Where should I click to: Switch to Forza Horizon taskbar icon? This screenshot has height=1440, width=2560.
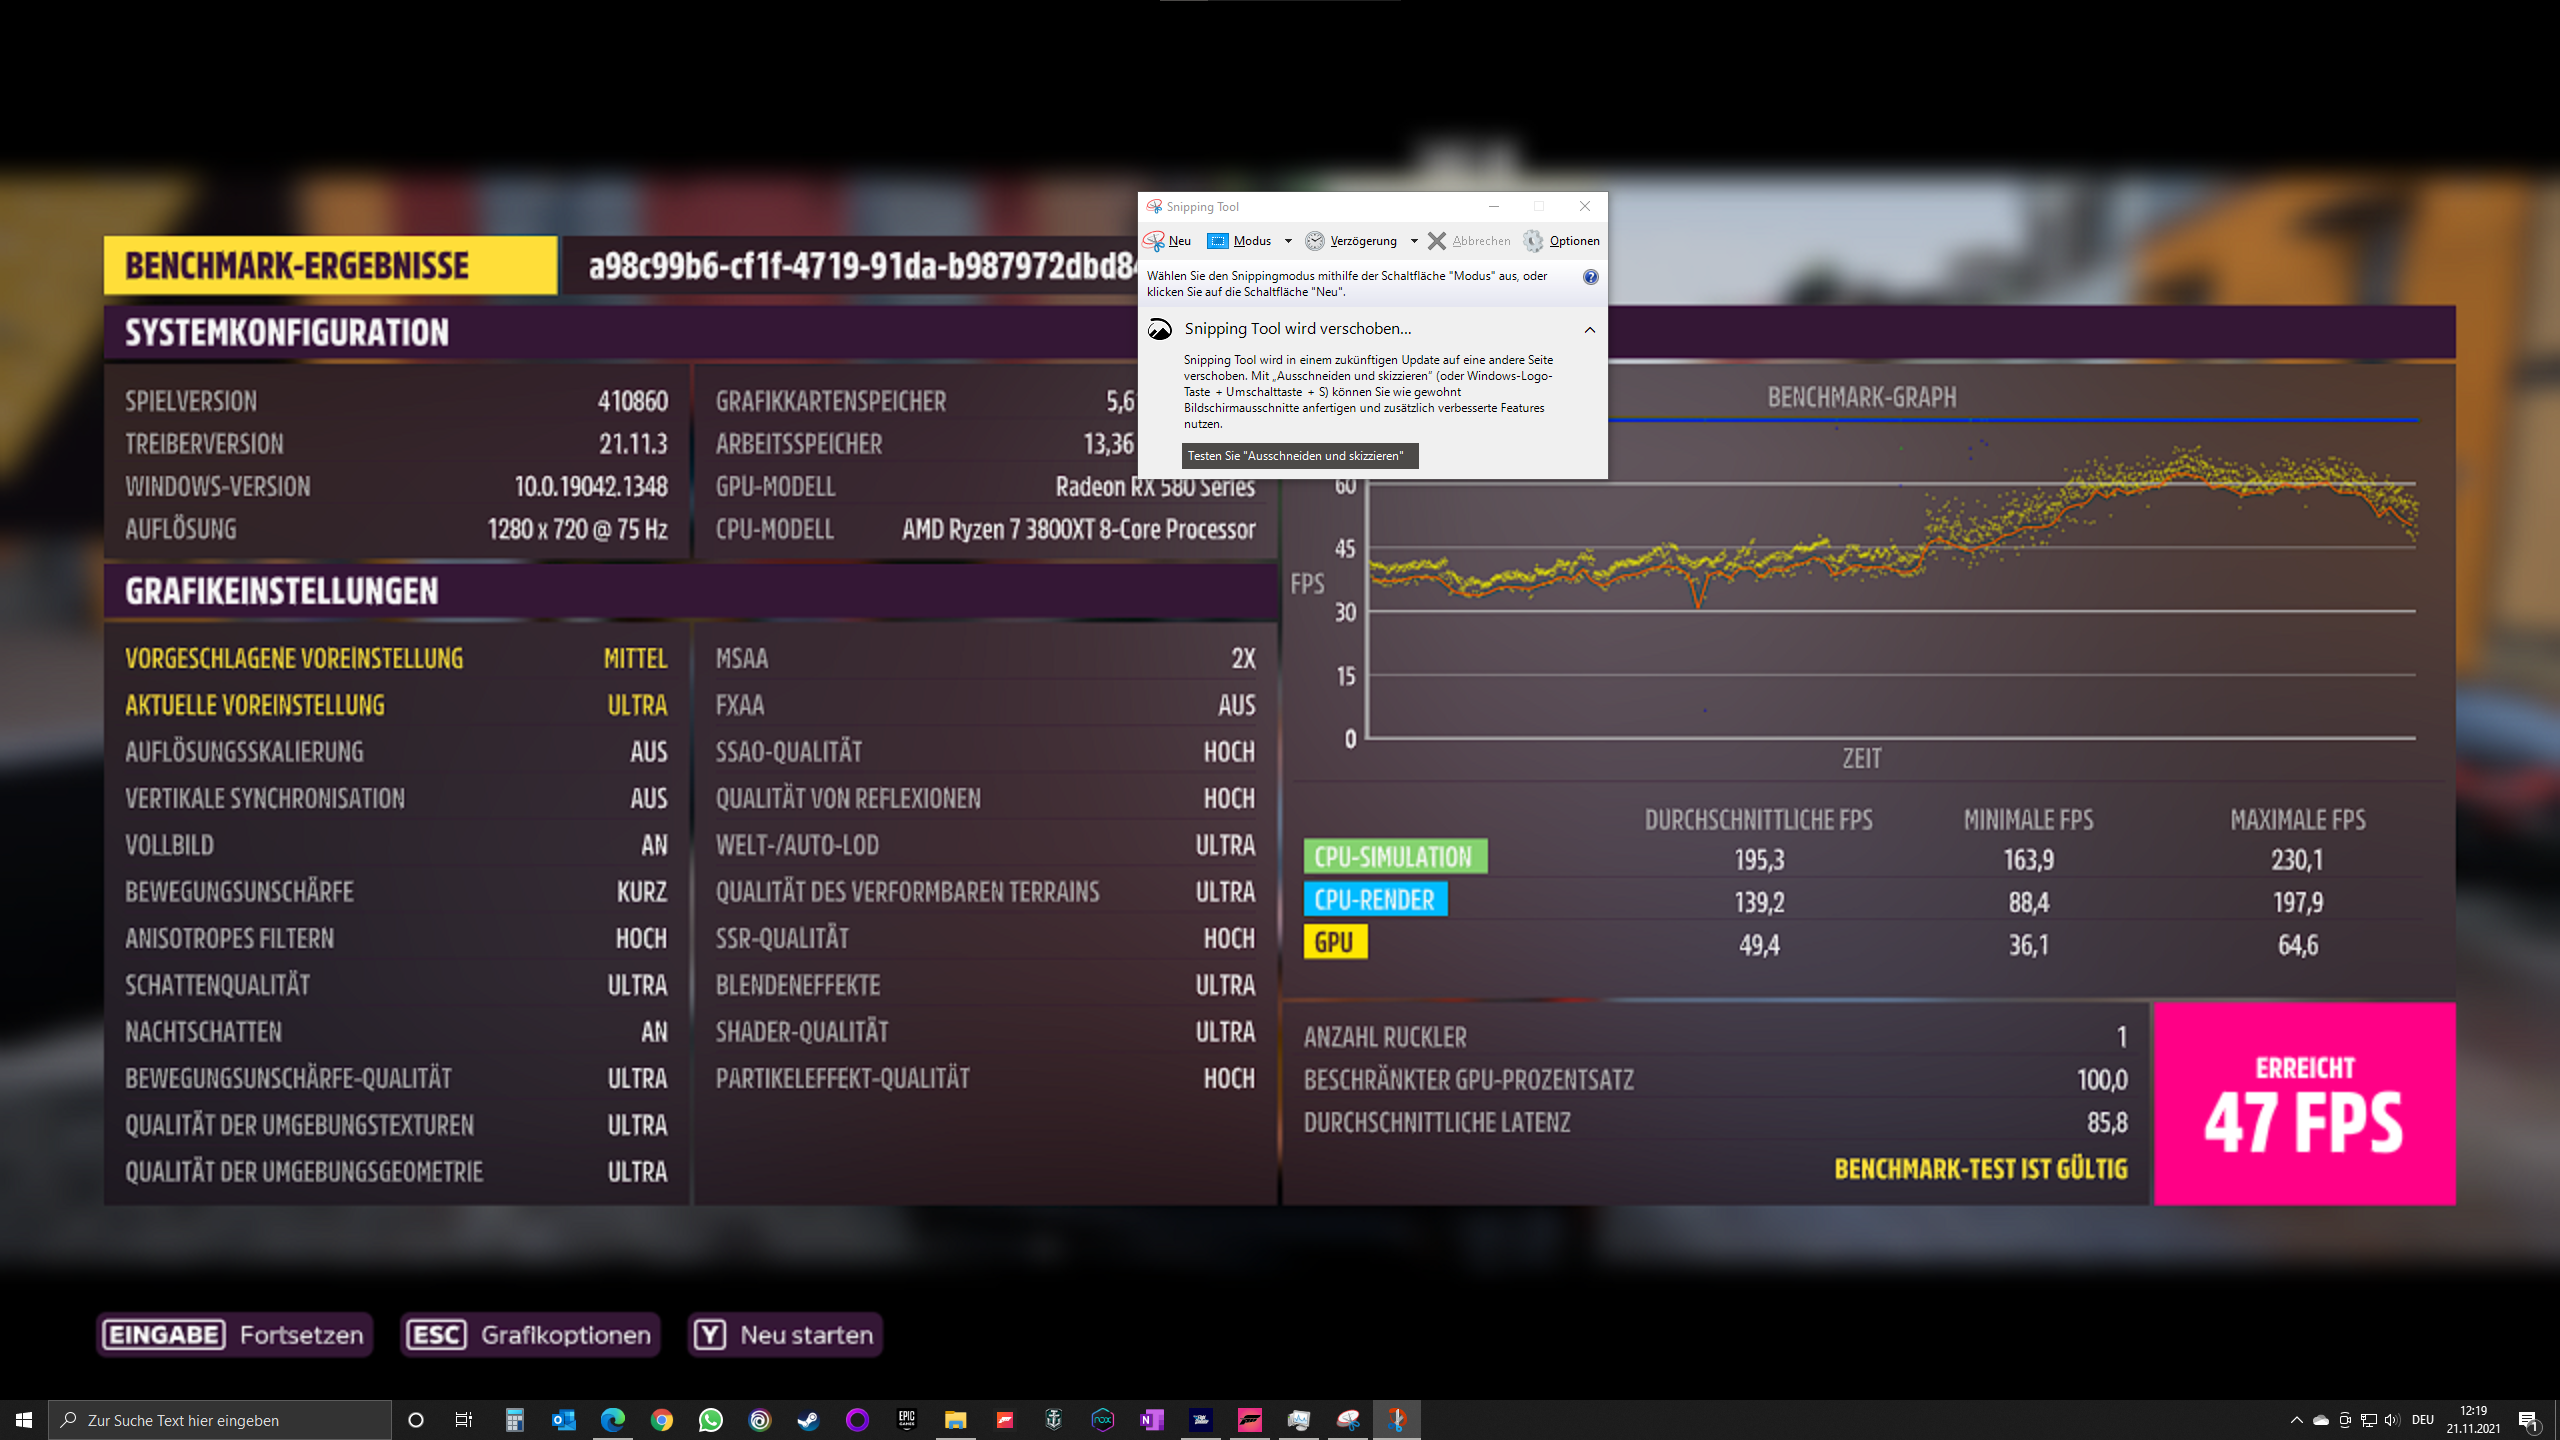tap(1250, 1420)
